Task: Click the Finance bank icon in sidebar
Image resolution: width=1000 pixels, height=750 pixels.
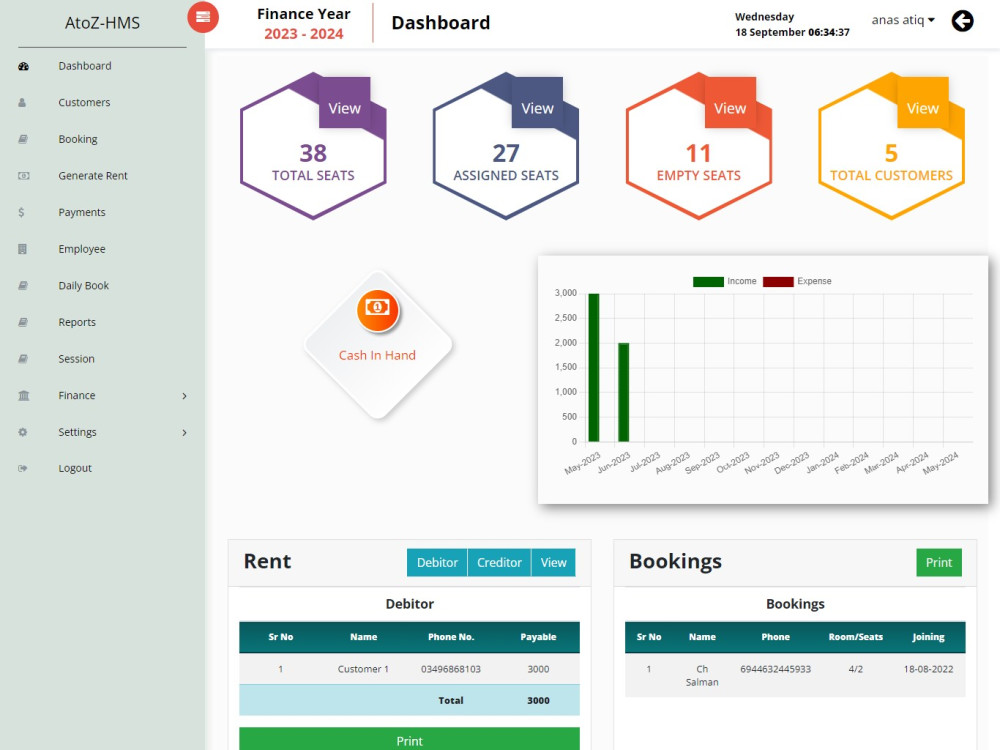Action: pyautogui.click(x=24, y=395)
